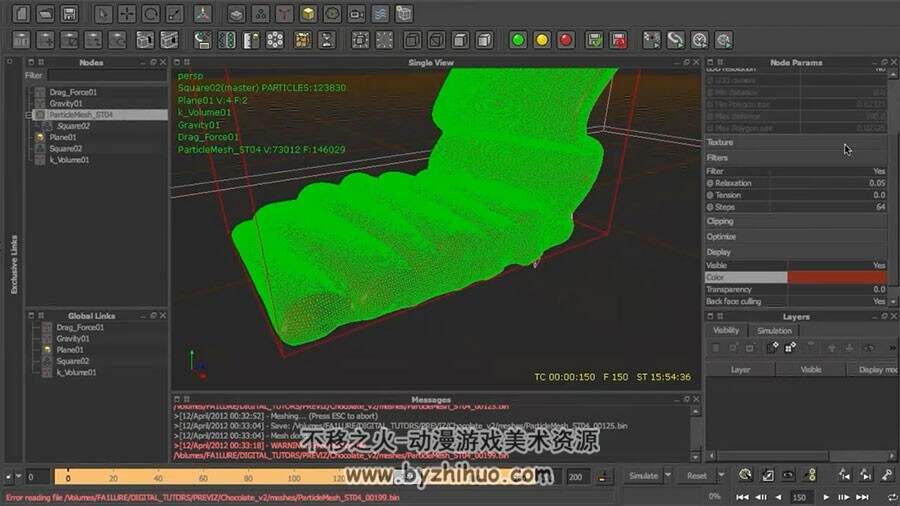Open the Reset button dropdown arrow
900x506 pixels.
click(x=721, y=475)
